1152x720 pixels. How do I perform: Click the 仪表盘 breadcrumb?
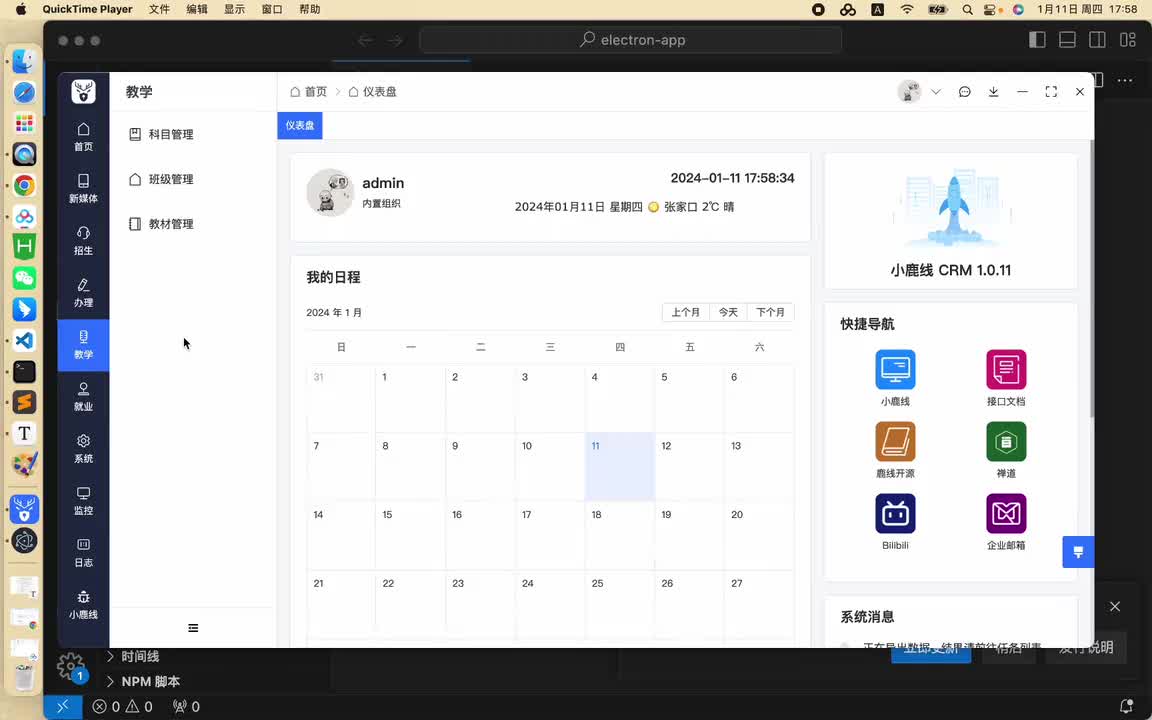point(372,92)
